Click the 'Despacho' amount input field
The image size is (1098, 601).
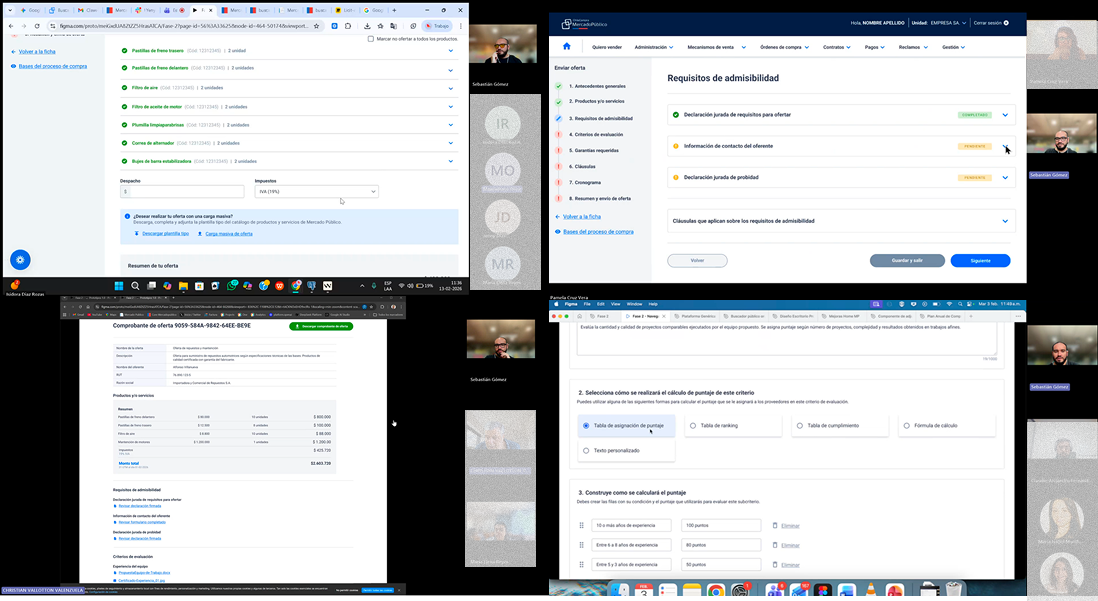(182, 191)
